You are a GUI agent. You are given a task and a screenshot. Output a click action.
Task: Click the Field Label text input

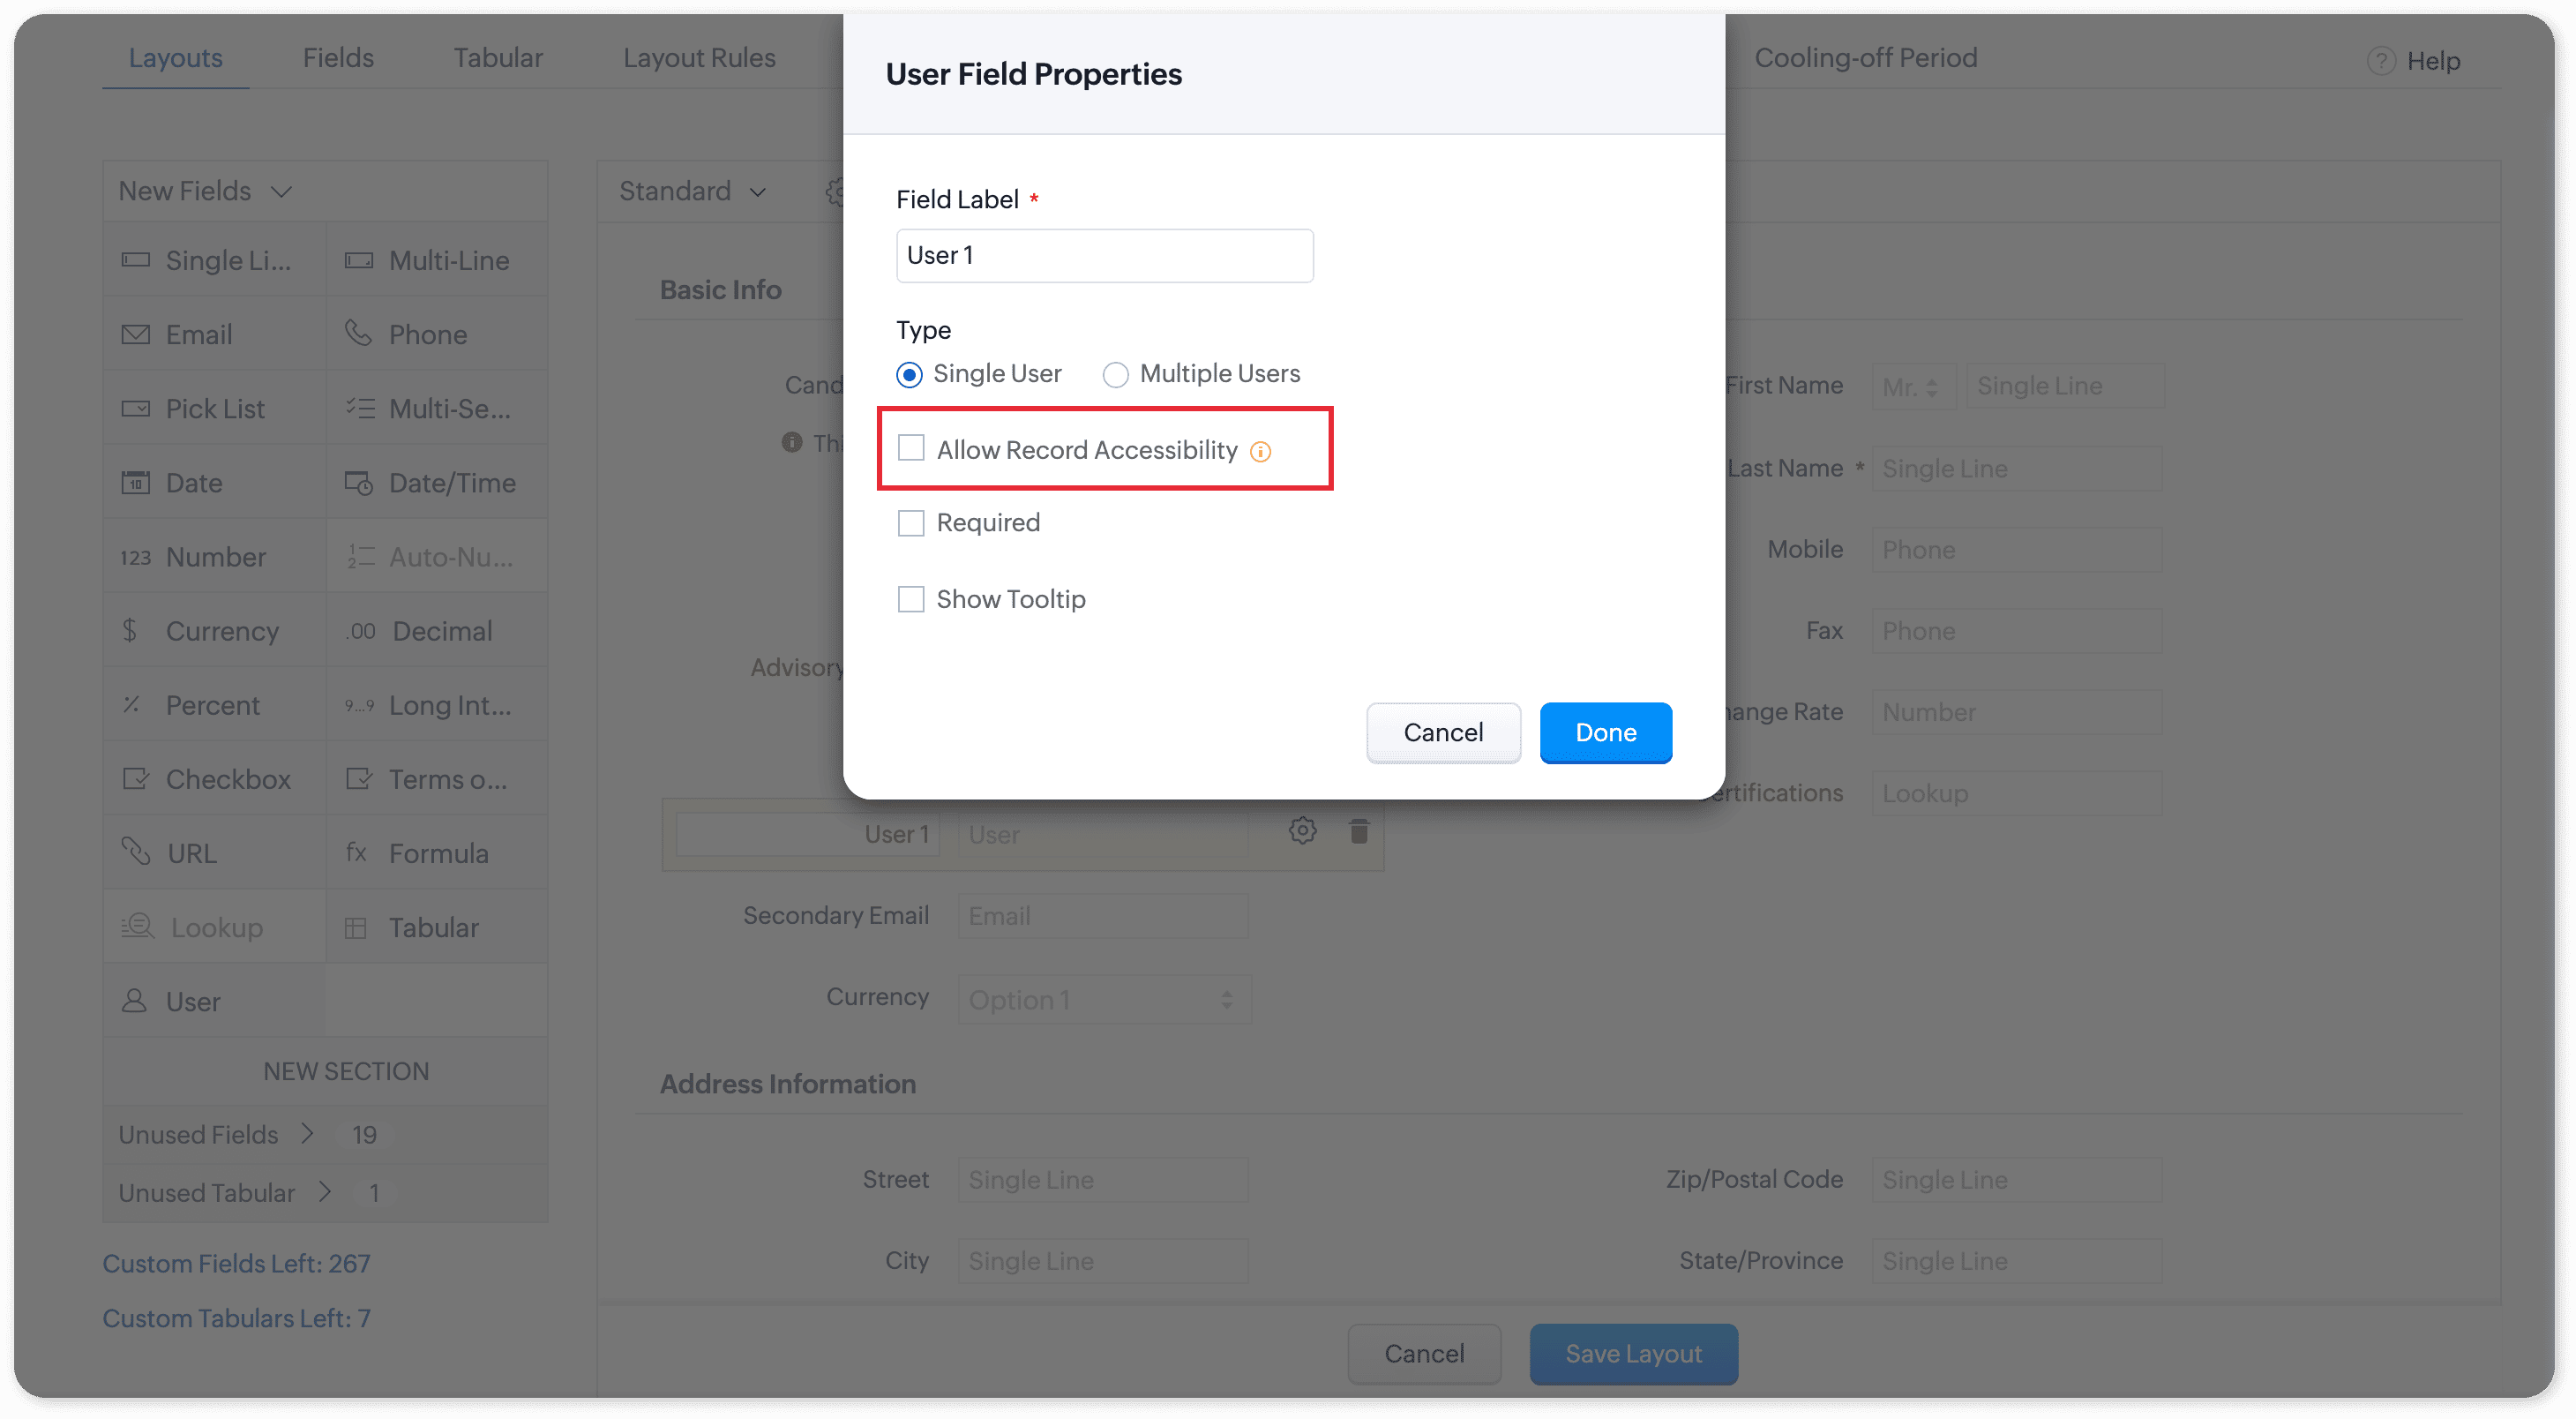[1104, 256]
